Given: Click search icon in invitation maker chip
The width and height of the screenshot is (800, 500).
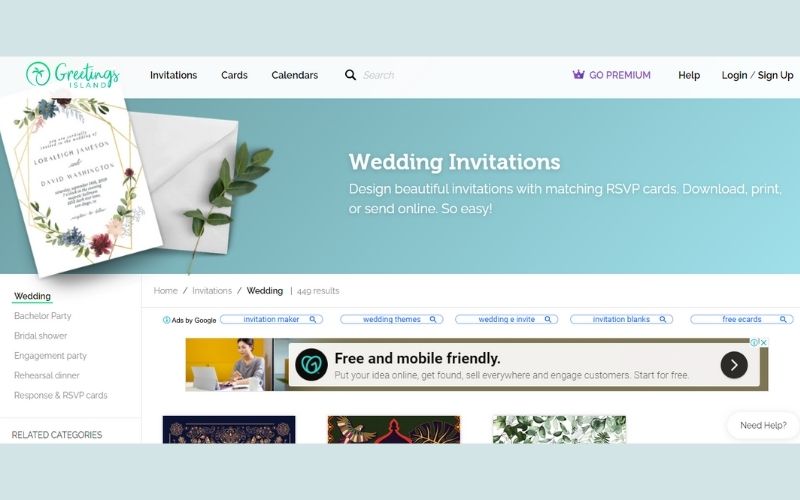Looking at the screenshot, I should coord(313,319).
